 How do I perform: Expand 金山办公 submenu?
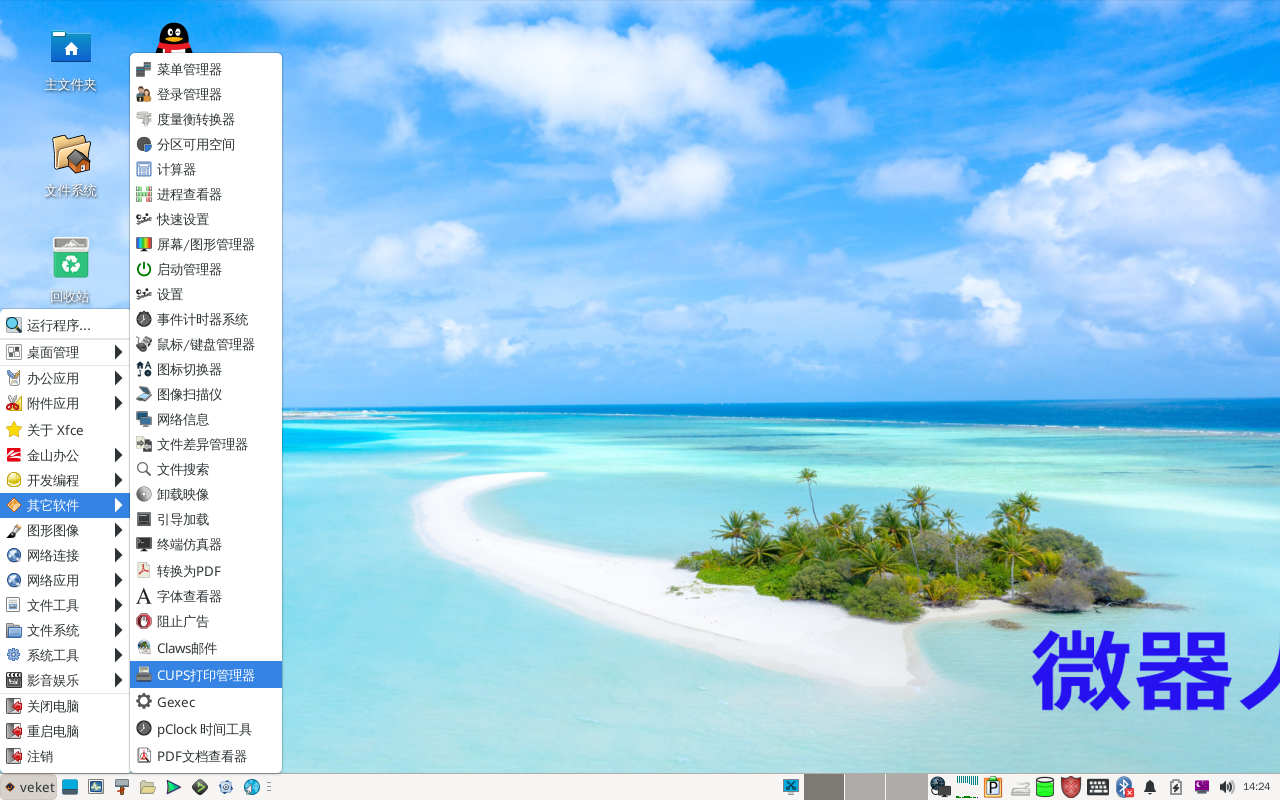pos(65,455)
